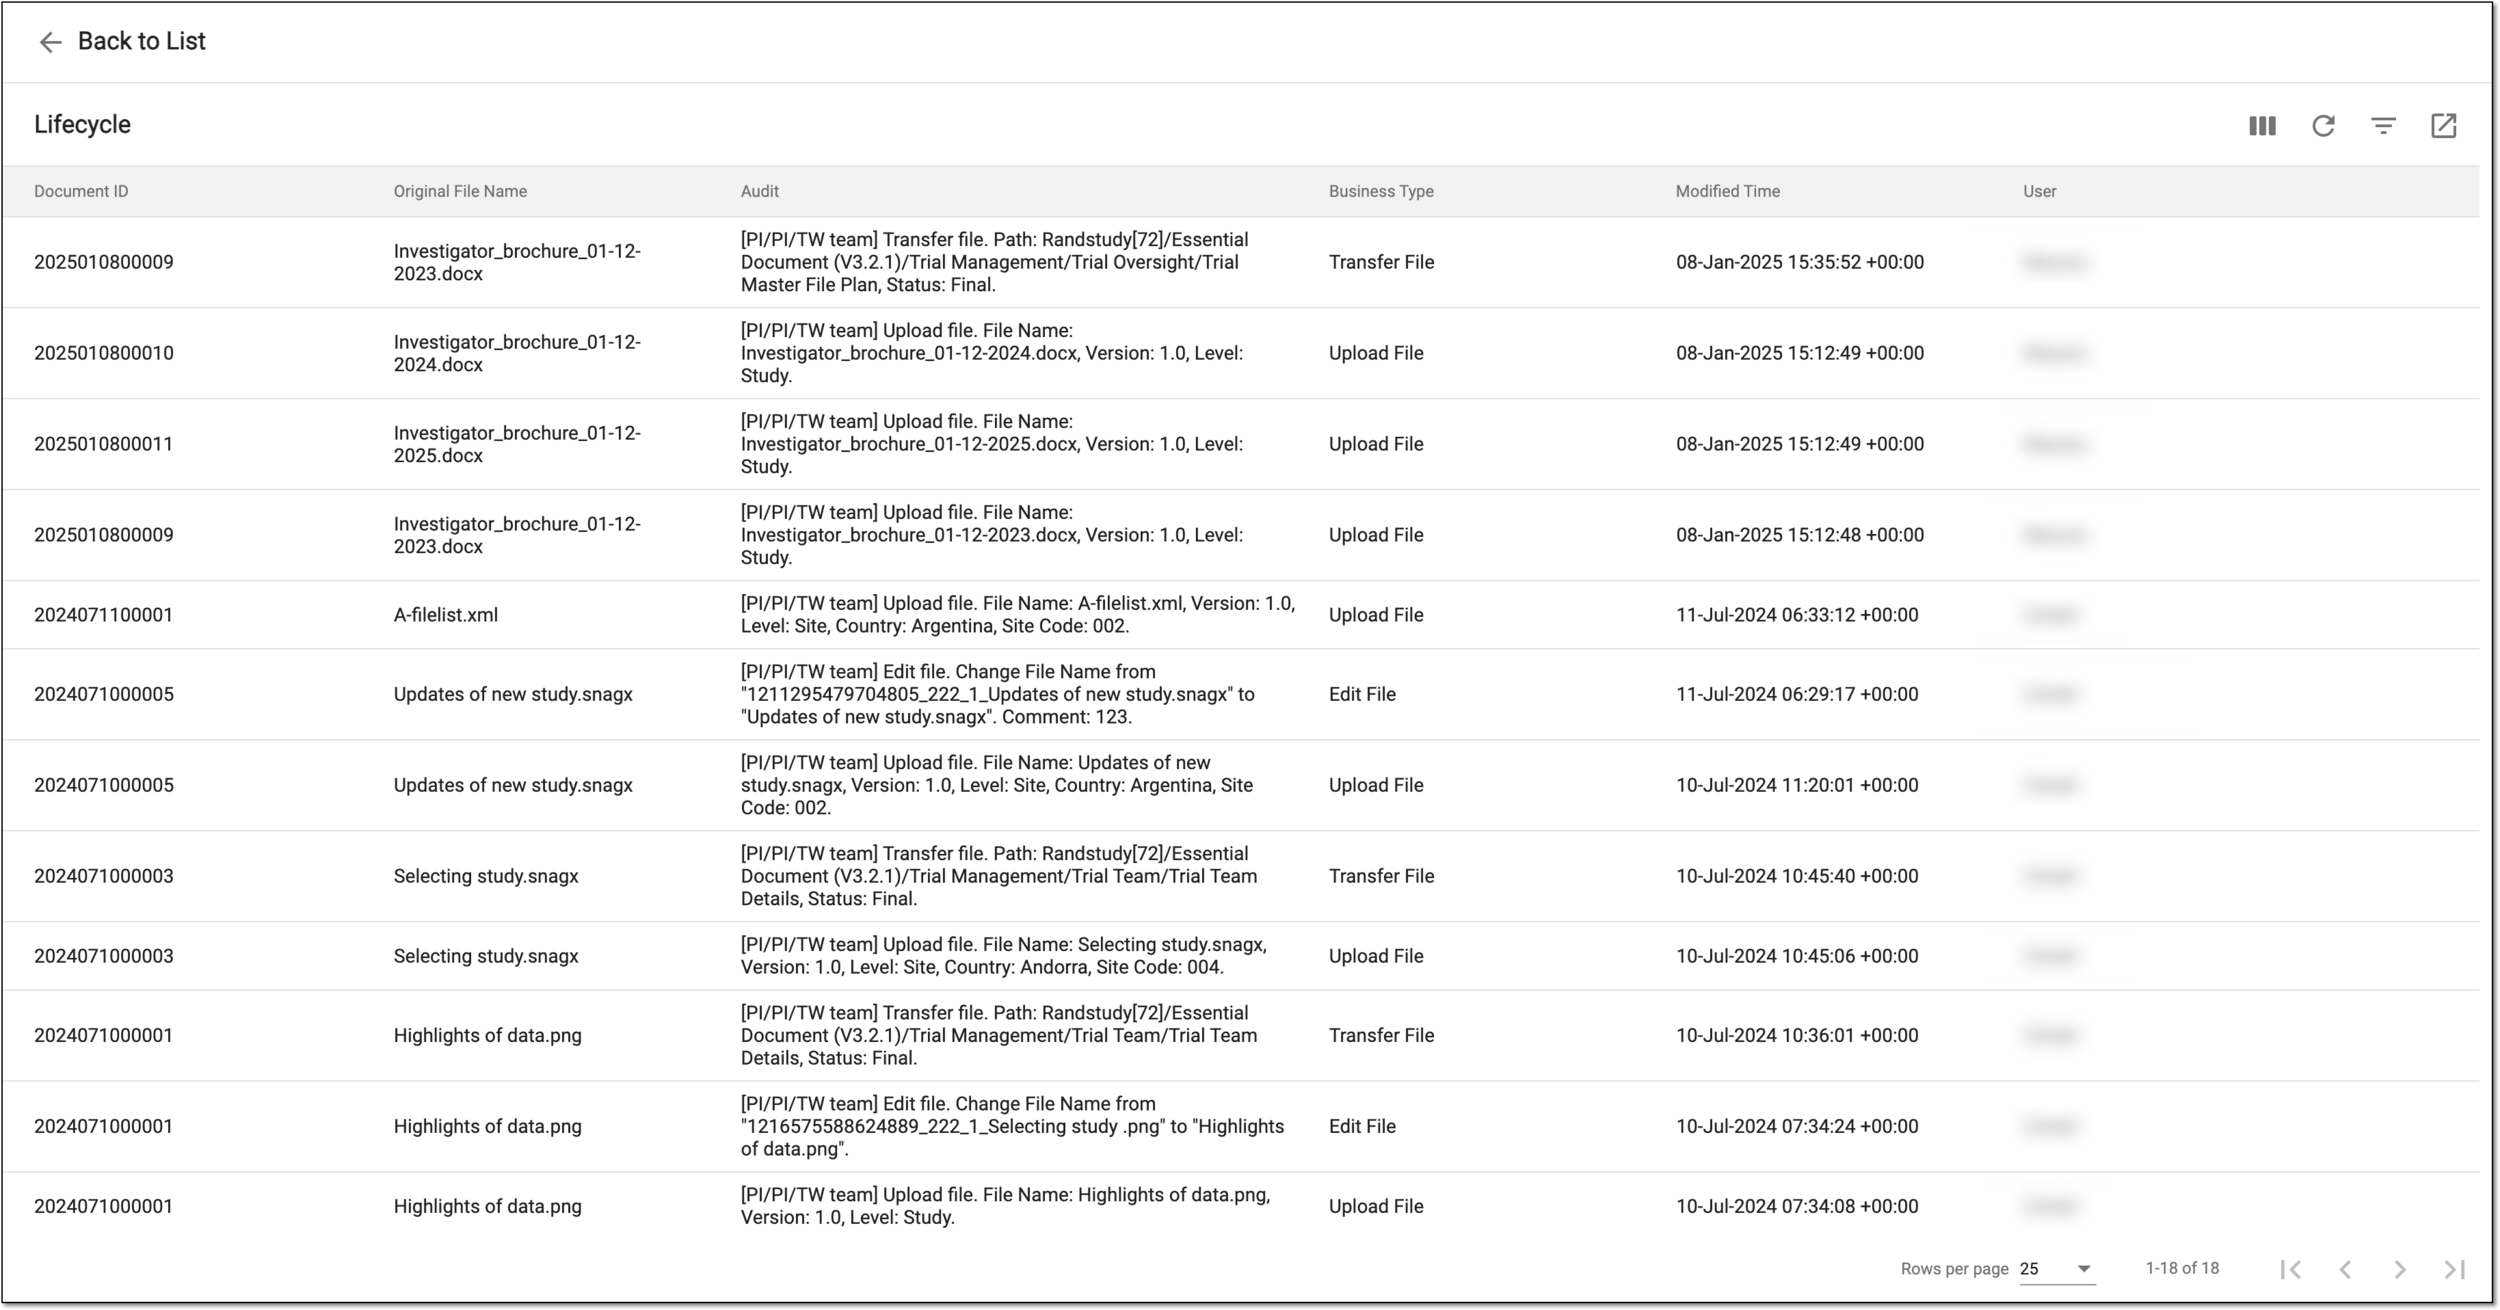Sort by the Original File Name column header
This screenshot has height=1310, width=2500.
(x=460, y=191)
